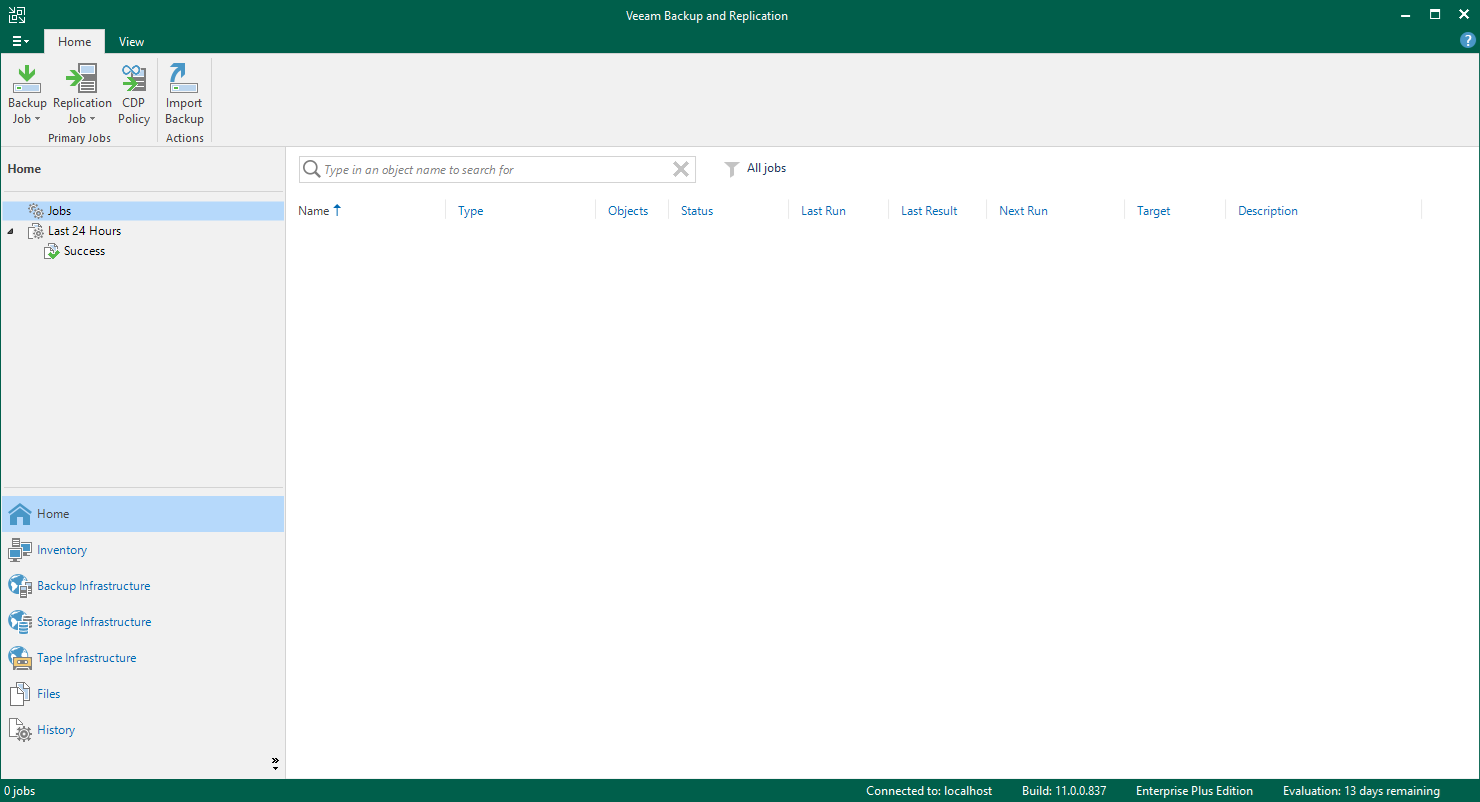Screen dimensions: 1480x802
Task: Select the Jobs tree node
Action: point(143,211)
